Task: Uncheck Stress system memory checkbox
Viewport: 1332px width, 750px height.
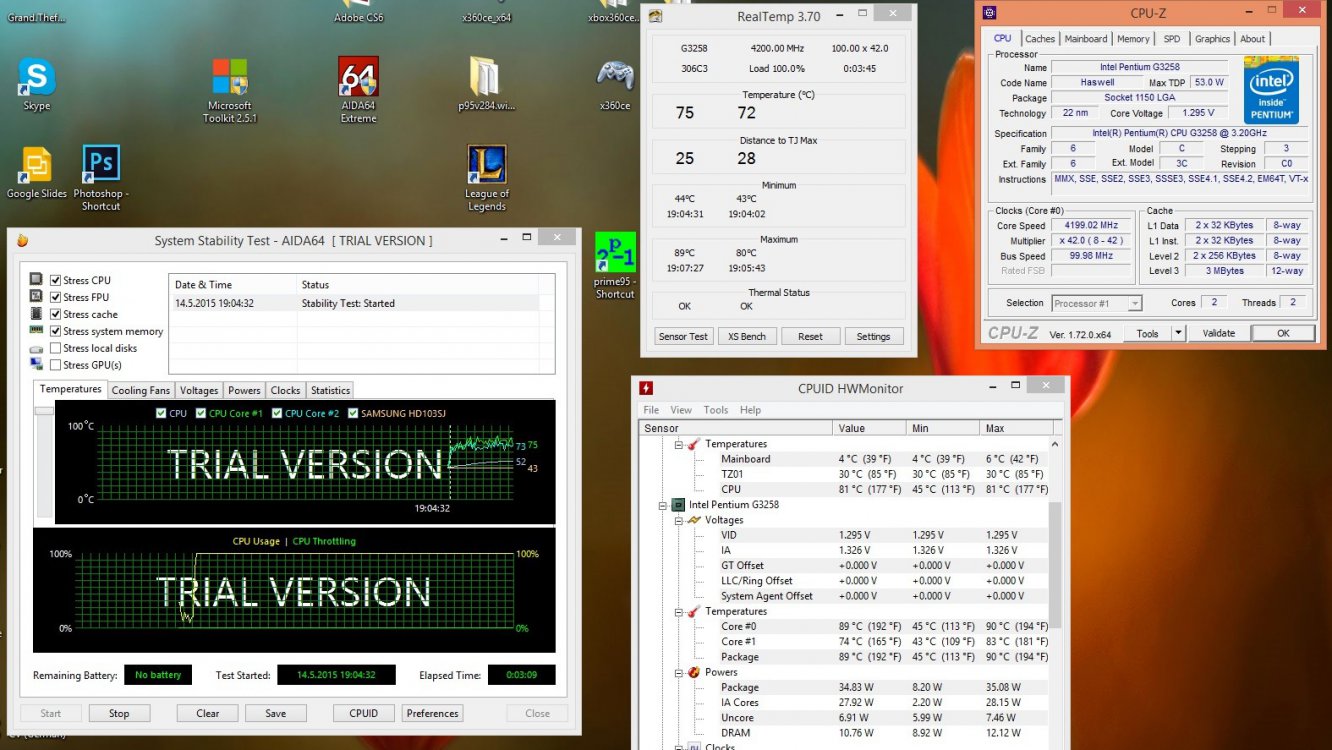Action: click(55, 331)
